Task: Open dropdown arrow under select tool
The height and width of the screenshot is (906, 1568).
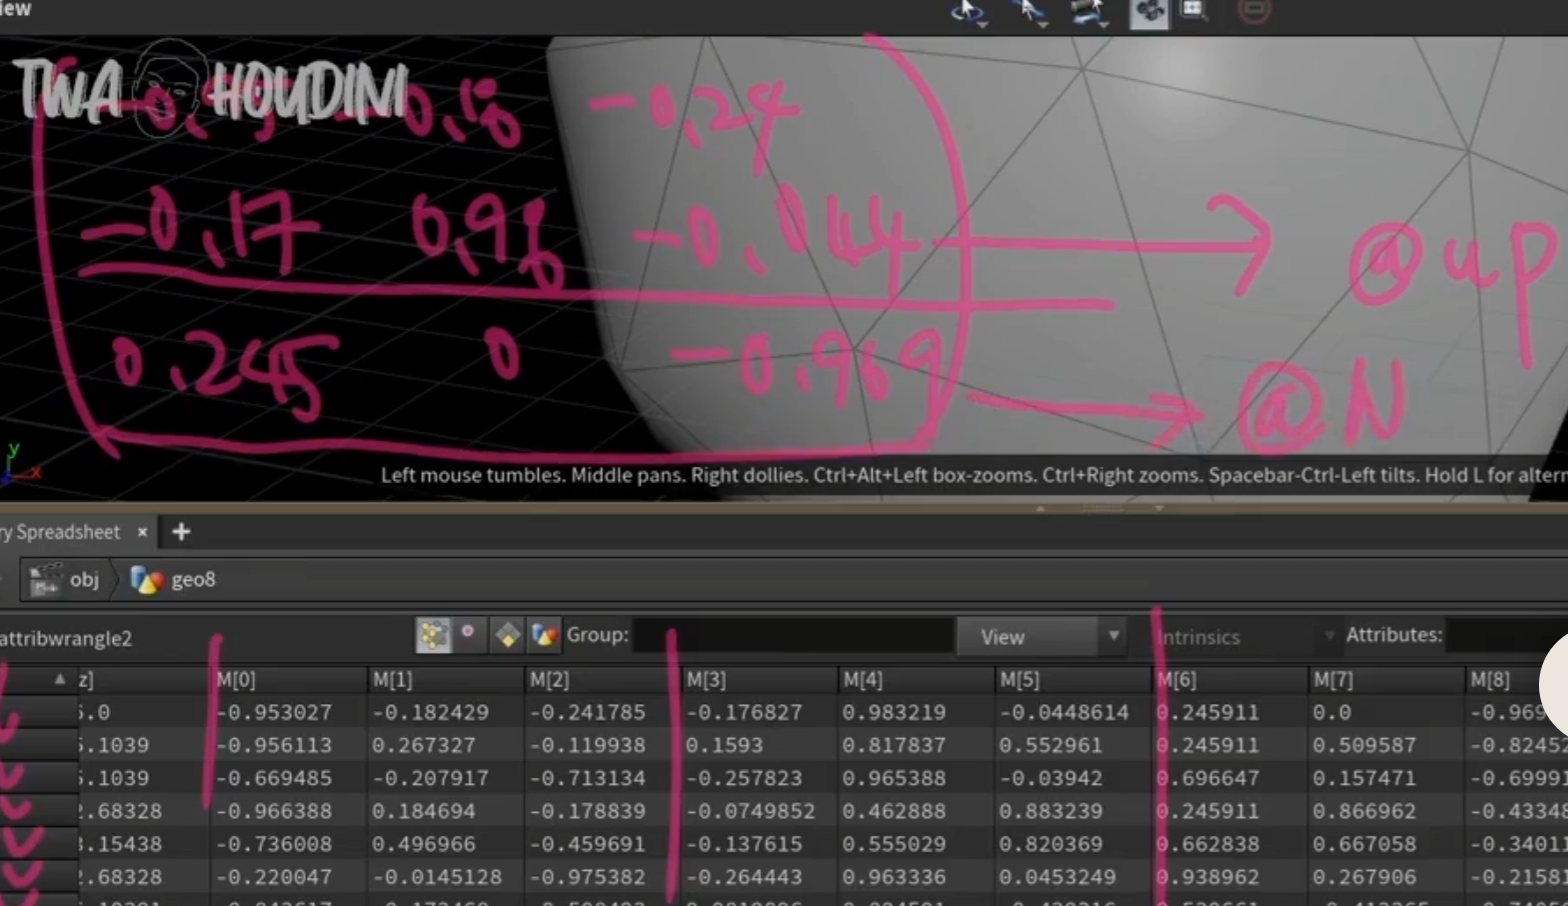Action: 1042,24
